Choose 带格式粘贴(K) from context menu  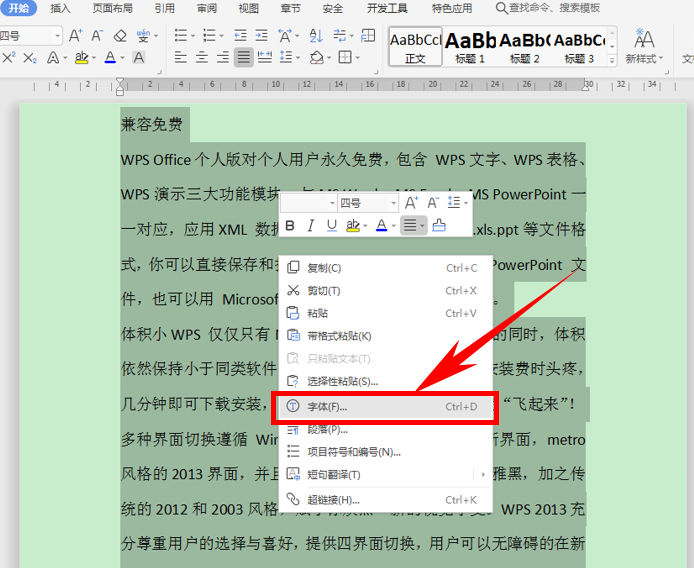click(386, 336)
